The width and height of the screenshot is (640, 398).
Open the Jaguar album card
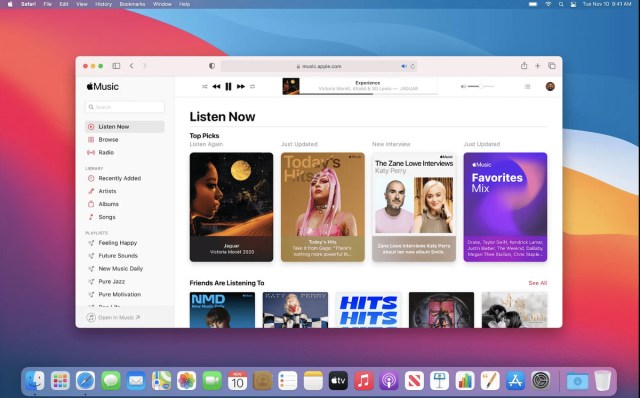[x=231, y=207]
